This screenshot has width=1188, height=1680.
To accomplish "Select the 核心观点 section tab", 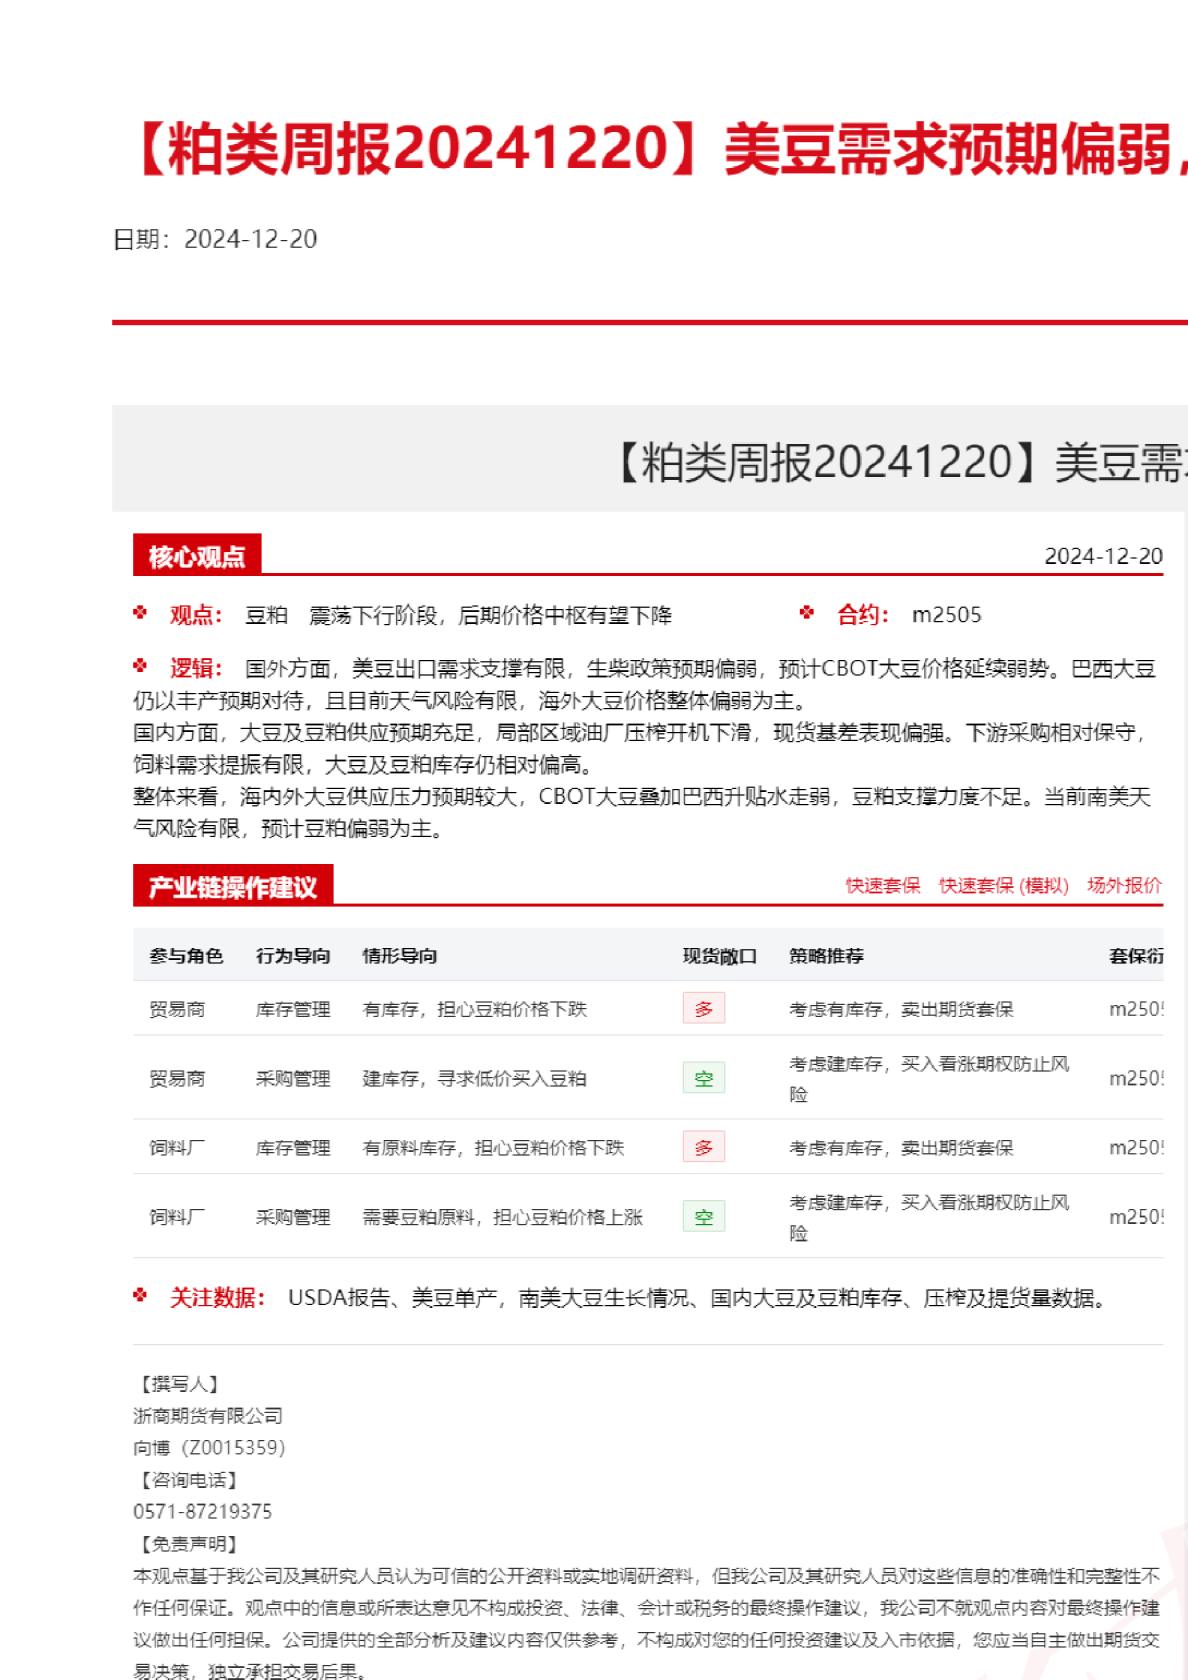I will pos(197,556).
